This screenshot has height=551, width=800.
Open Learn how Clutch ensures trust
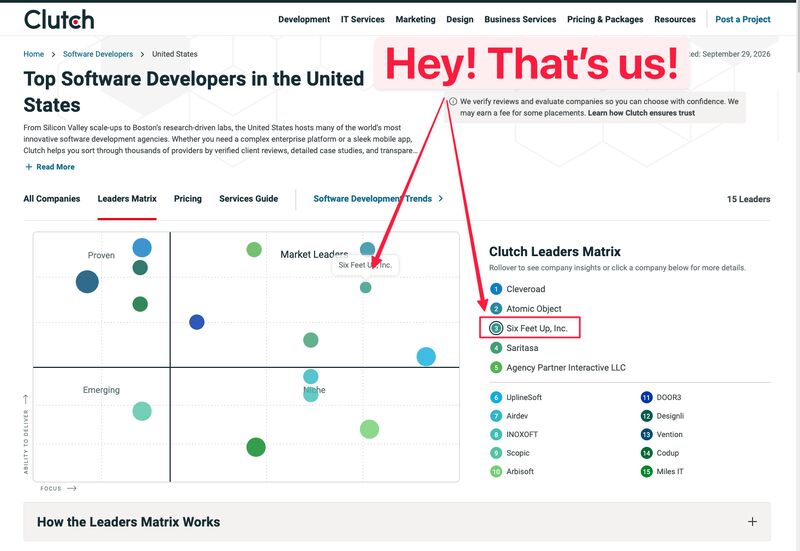pos(641,113)
